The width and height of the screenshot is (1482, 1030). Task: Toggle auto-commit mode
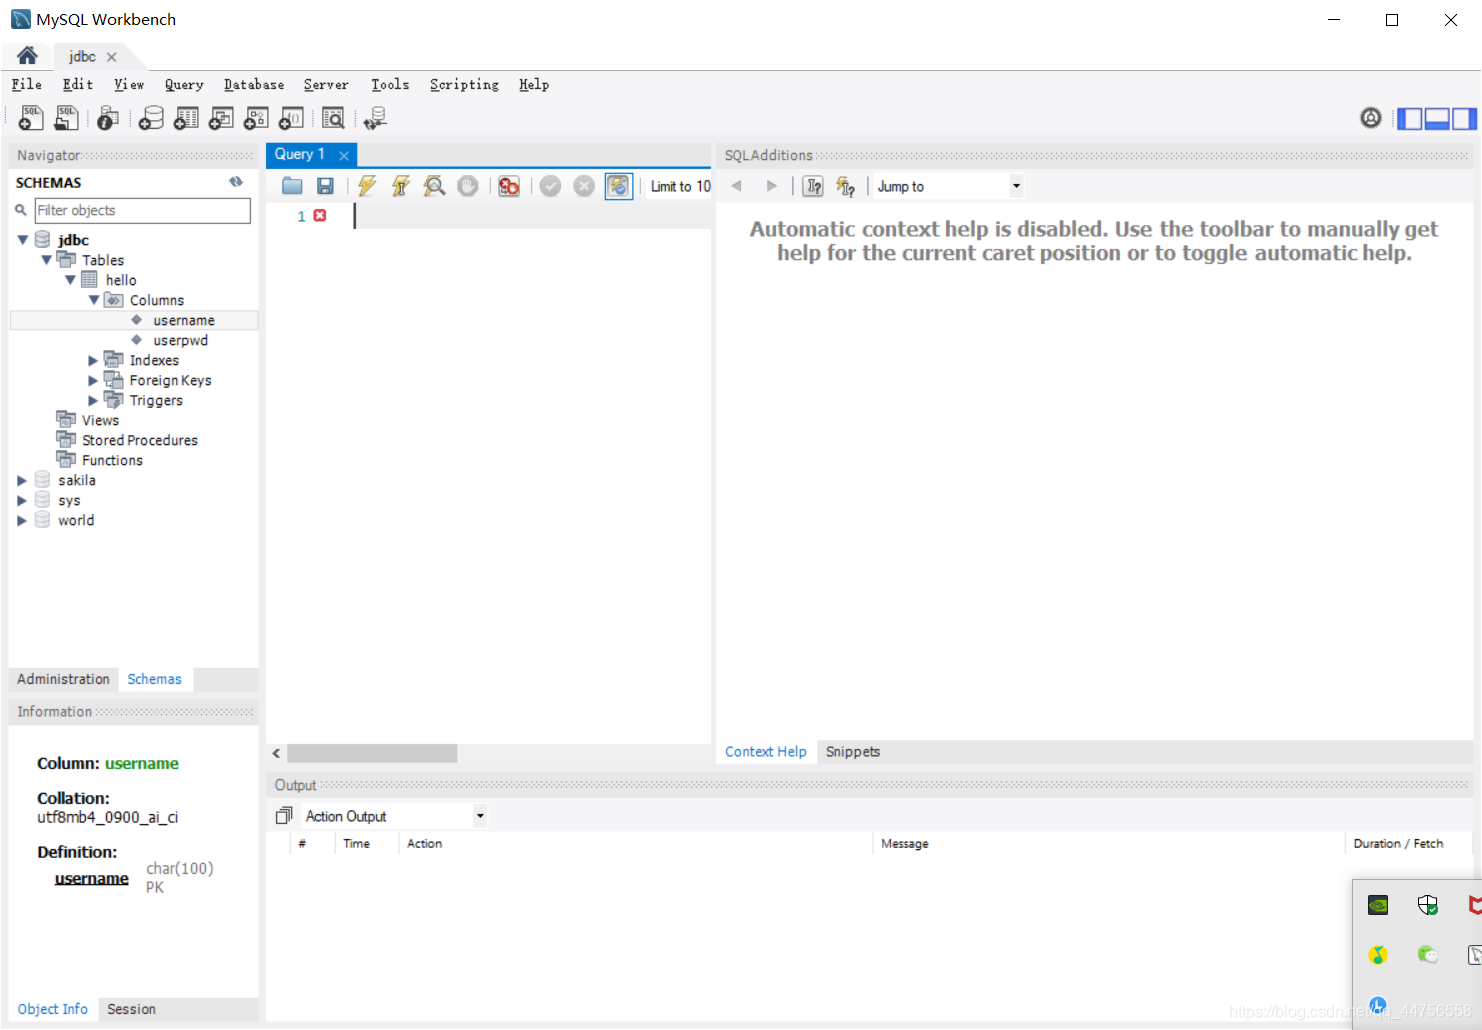click(x=619, y=186)
